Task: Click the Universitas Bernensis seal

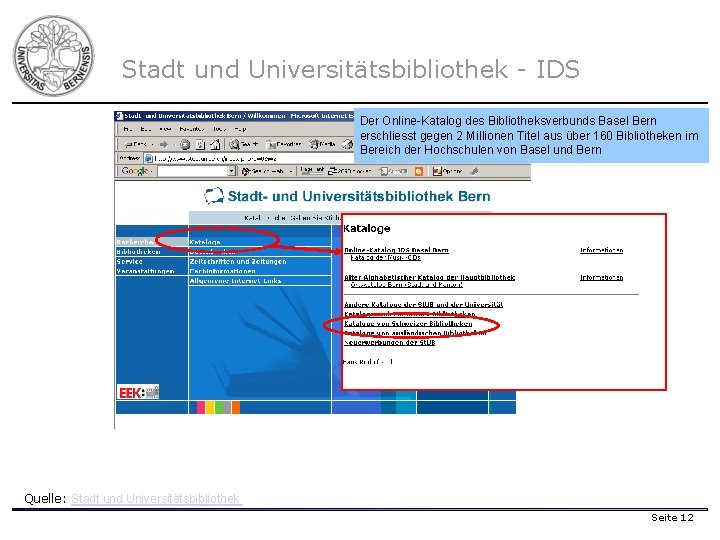Action: point(54,56)
